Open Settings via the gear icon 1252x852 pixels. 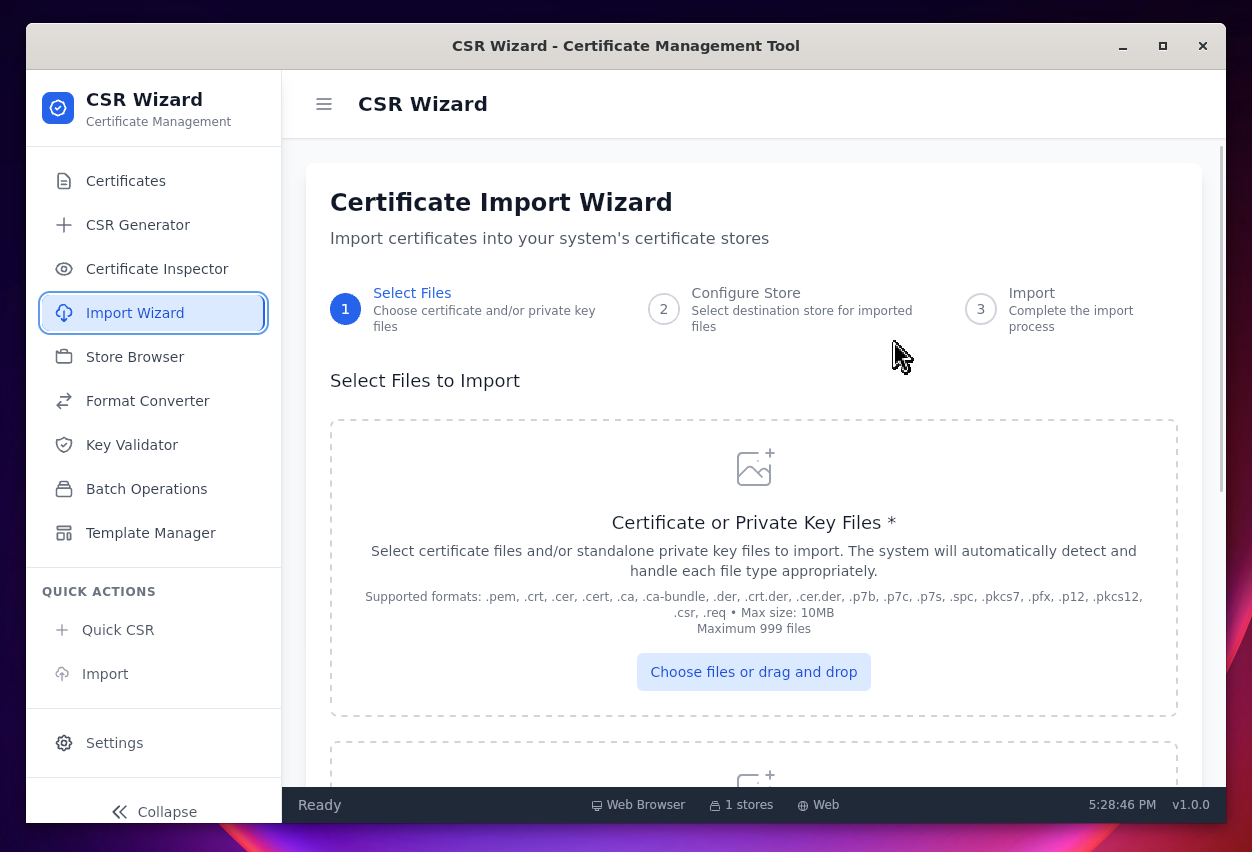coord(64,743)
